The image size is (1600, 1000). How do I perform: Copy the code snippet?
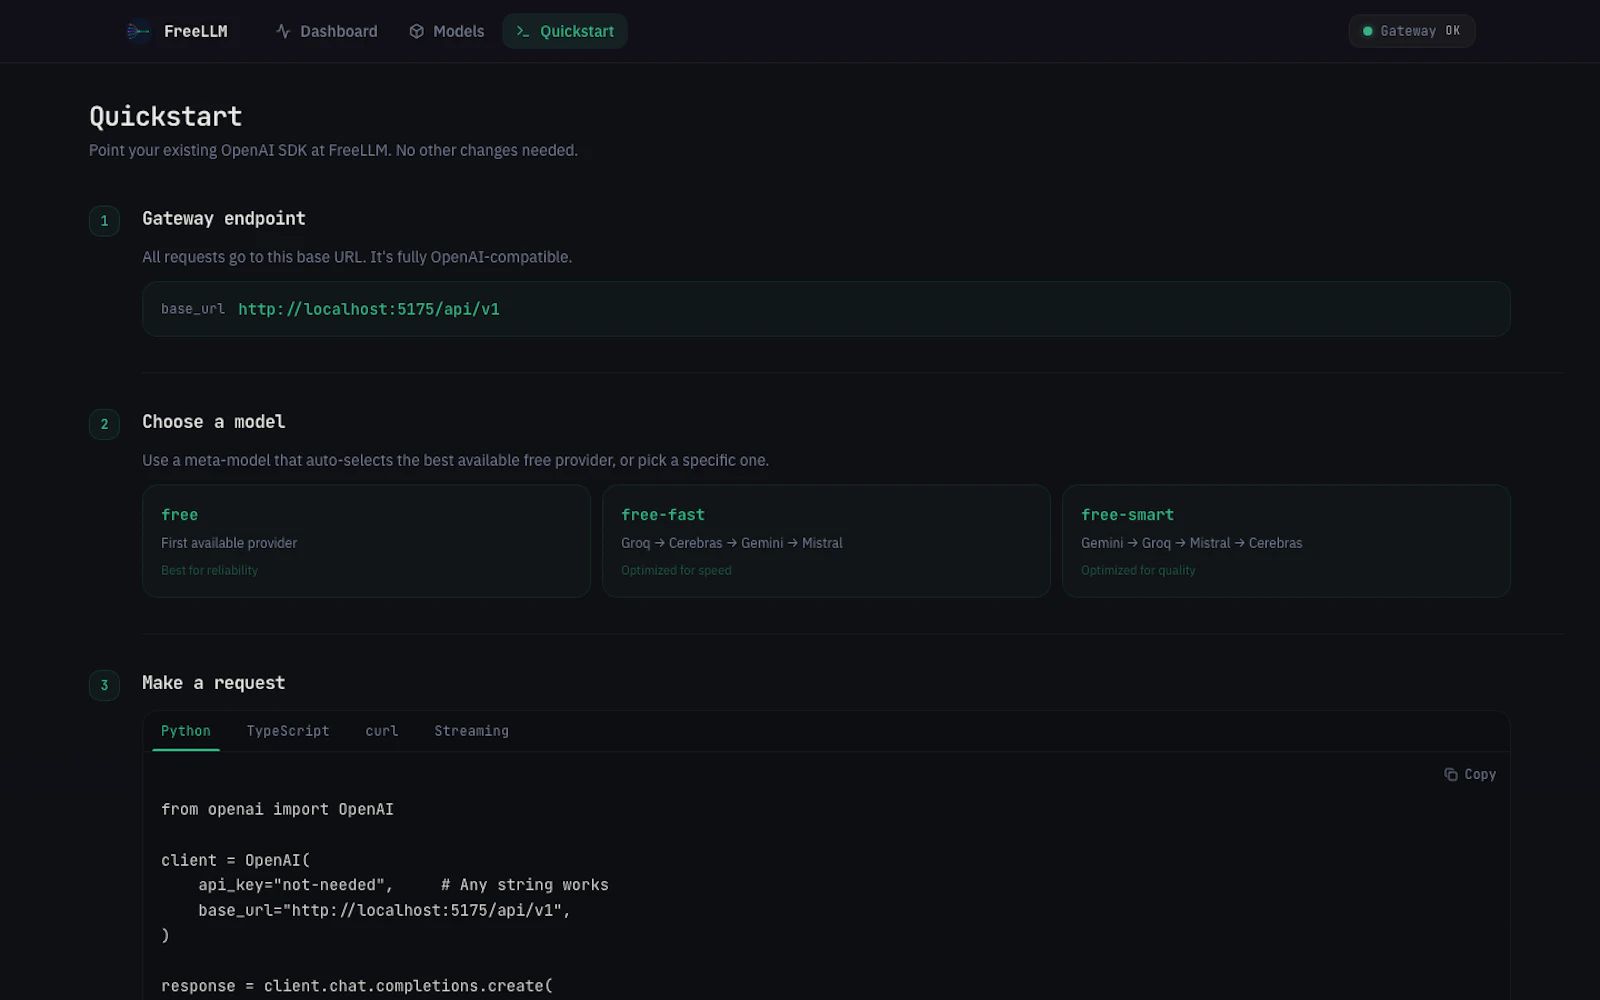point(1470,774)
